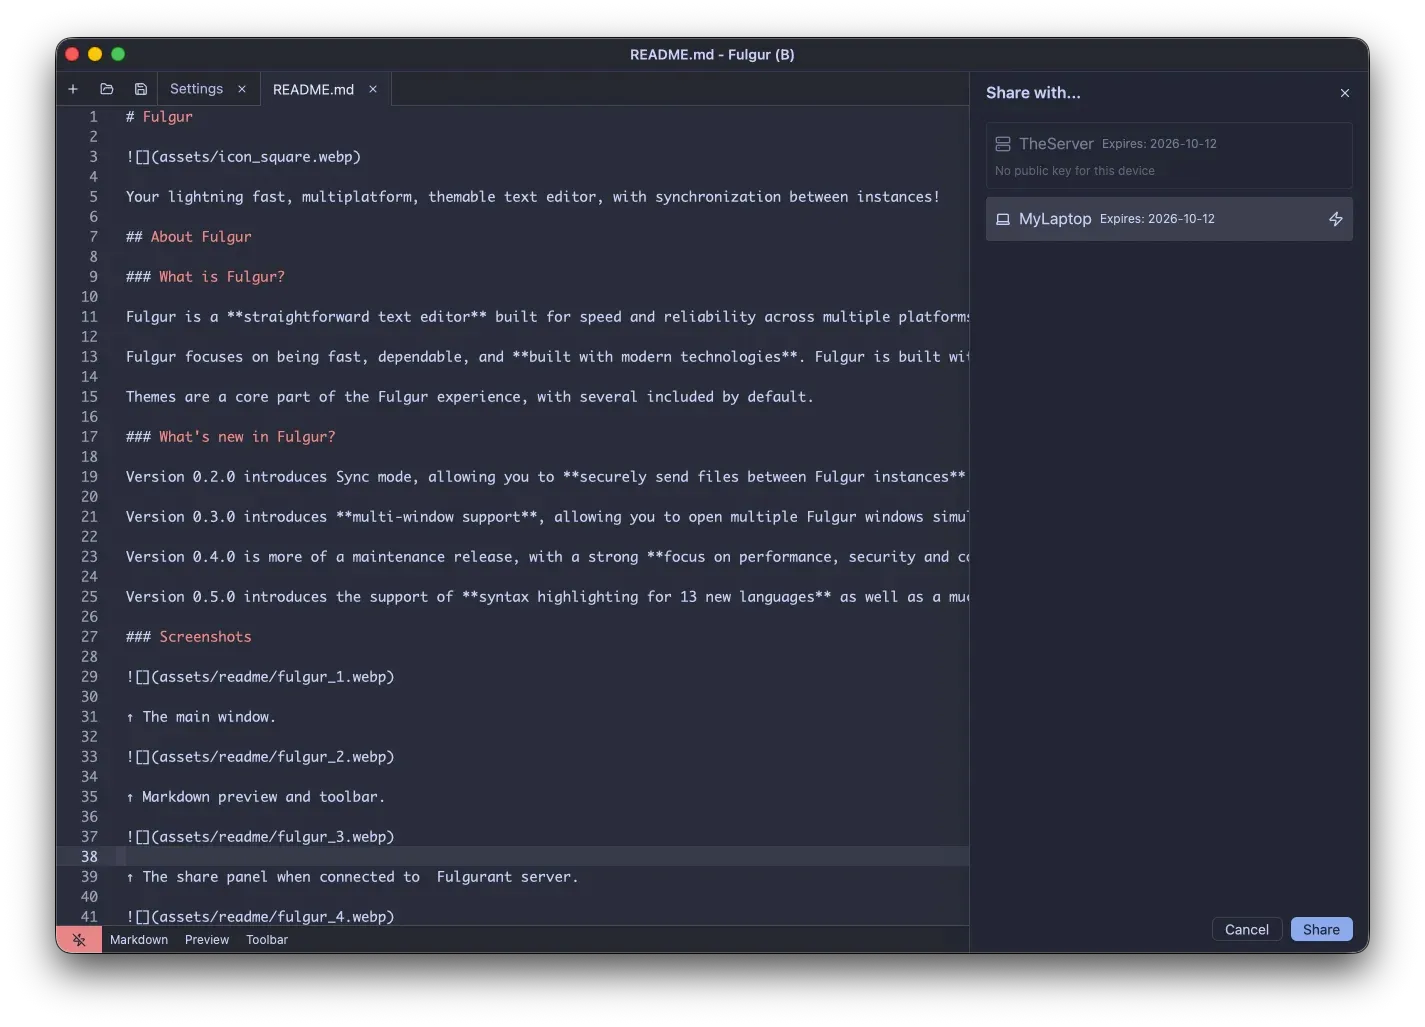Click the server icon next to TheServer

click(x=1002, y=143)
